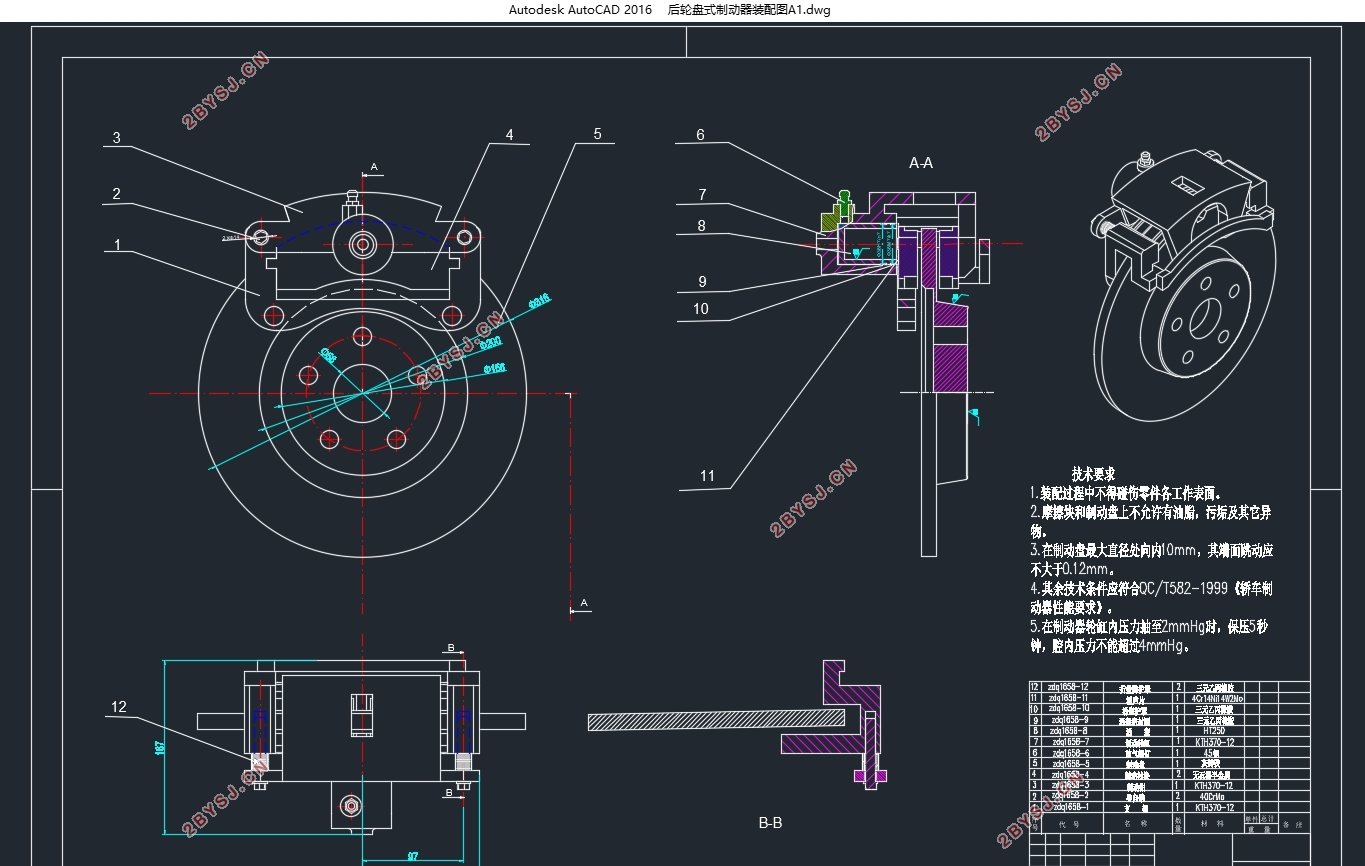The width and height of the screenshot is (1365, 866).
Task: Select section marker A above the caliper
Action: [374, 166]
